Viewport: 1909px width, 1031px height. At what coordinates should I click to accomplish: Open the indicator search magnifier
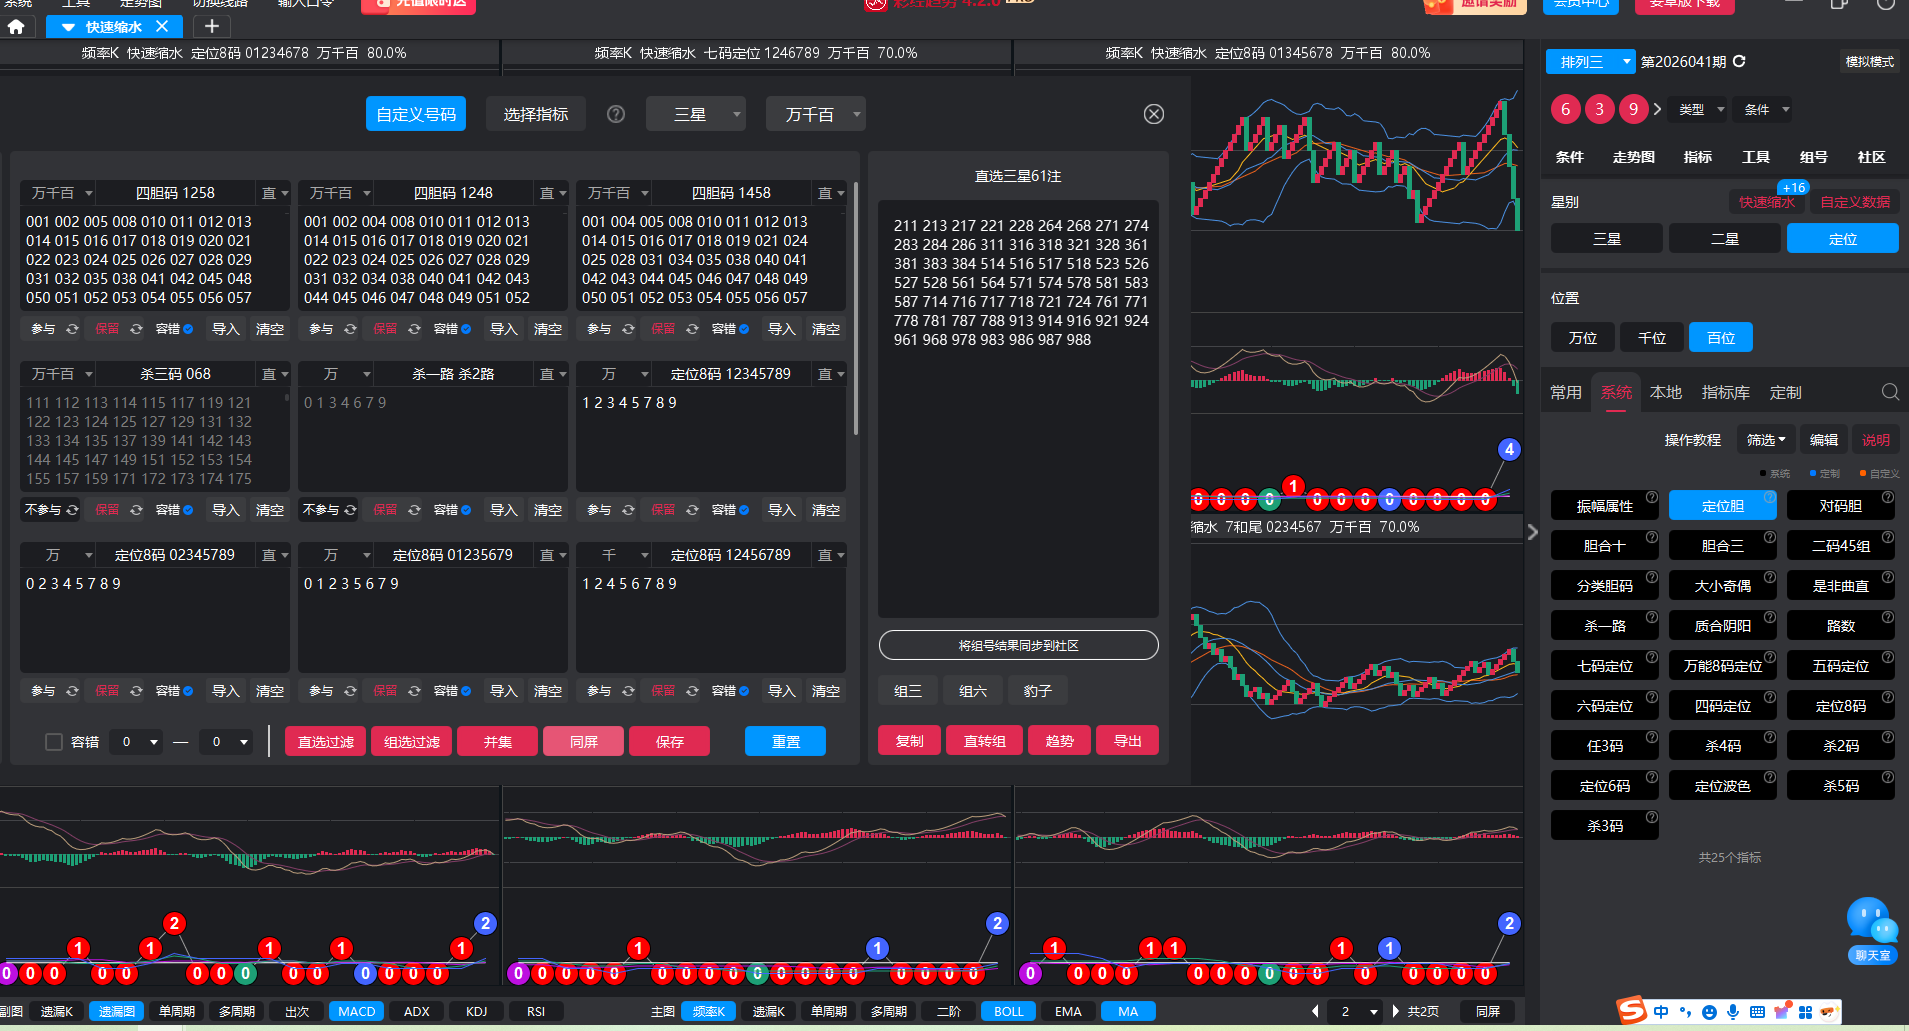(x=1889, y=392)
